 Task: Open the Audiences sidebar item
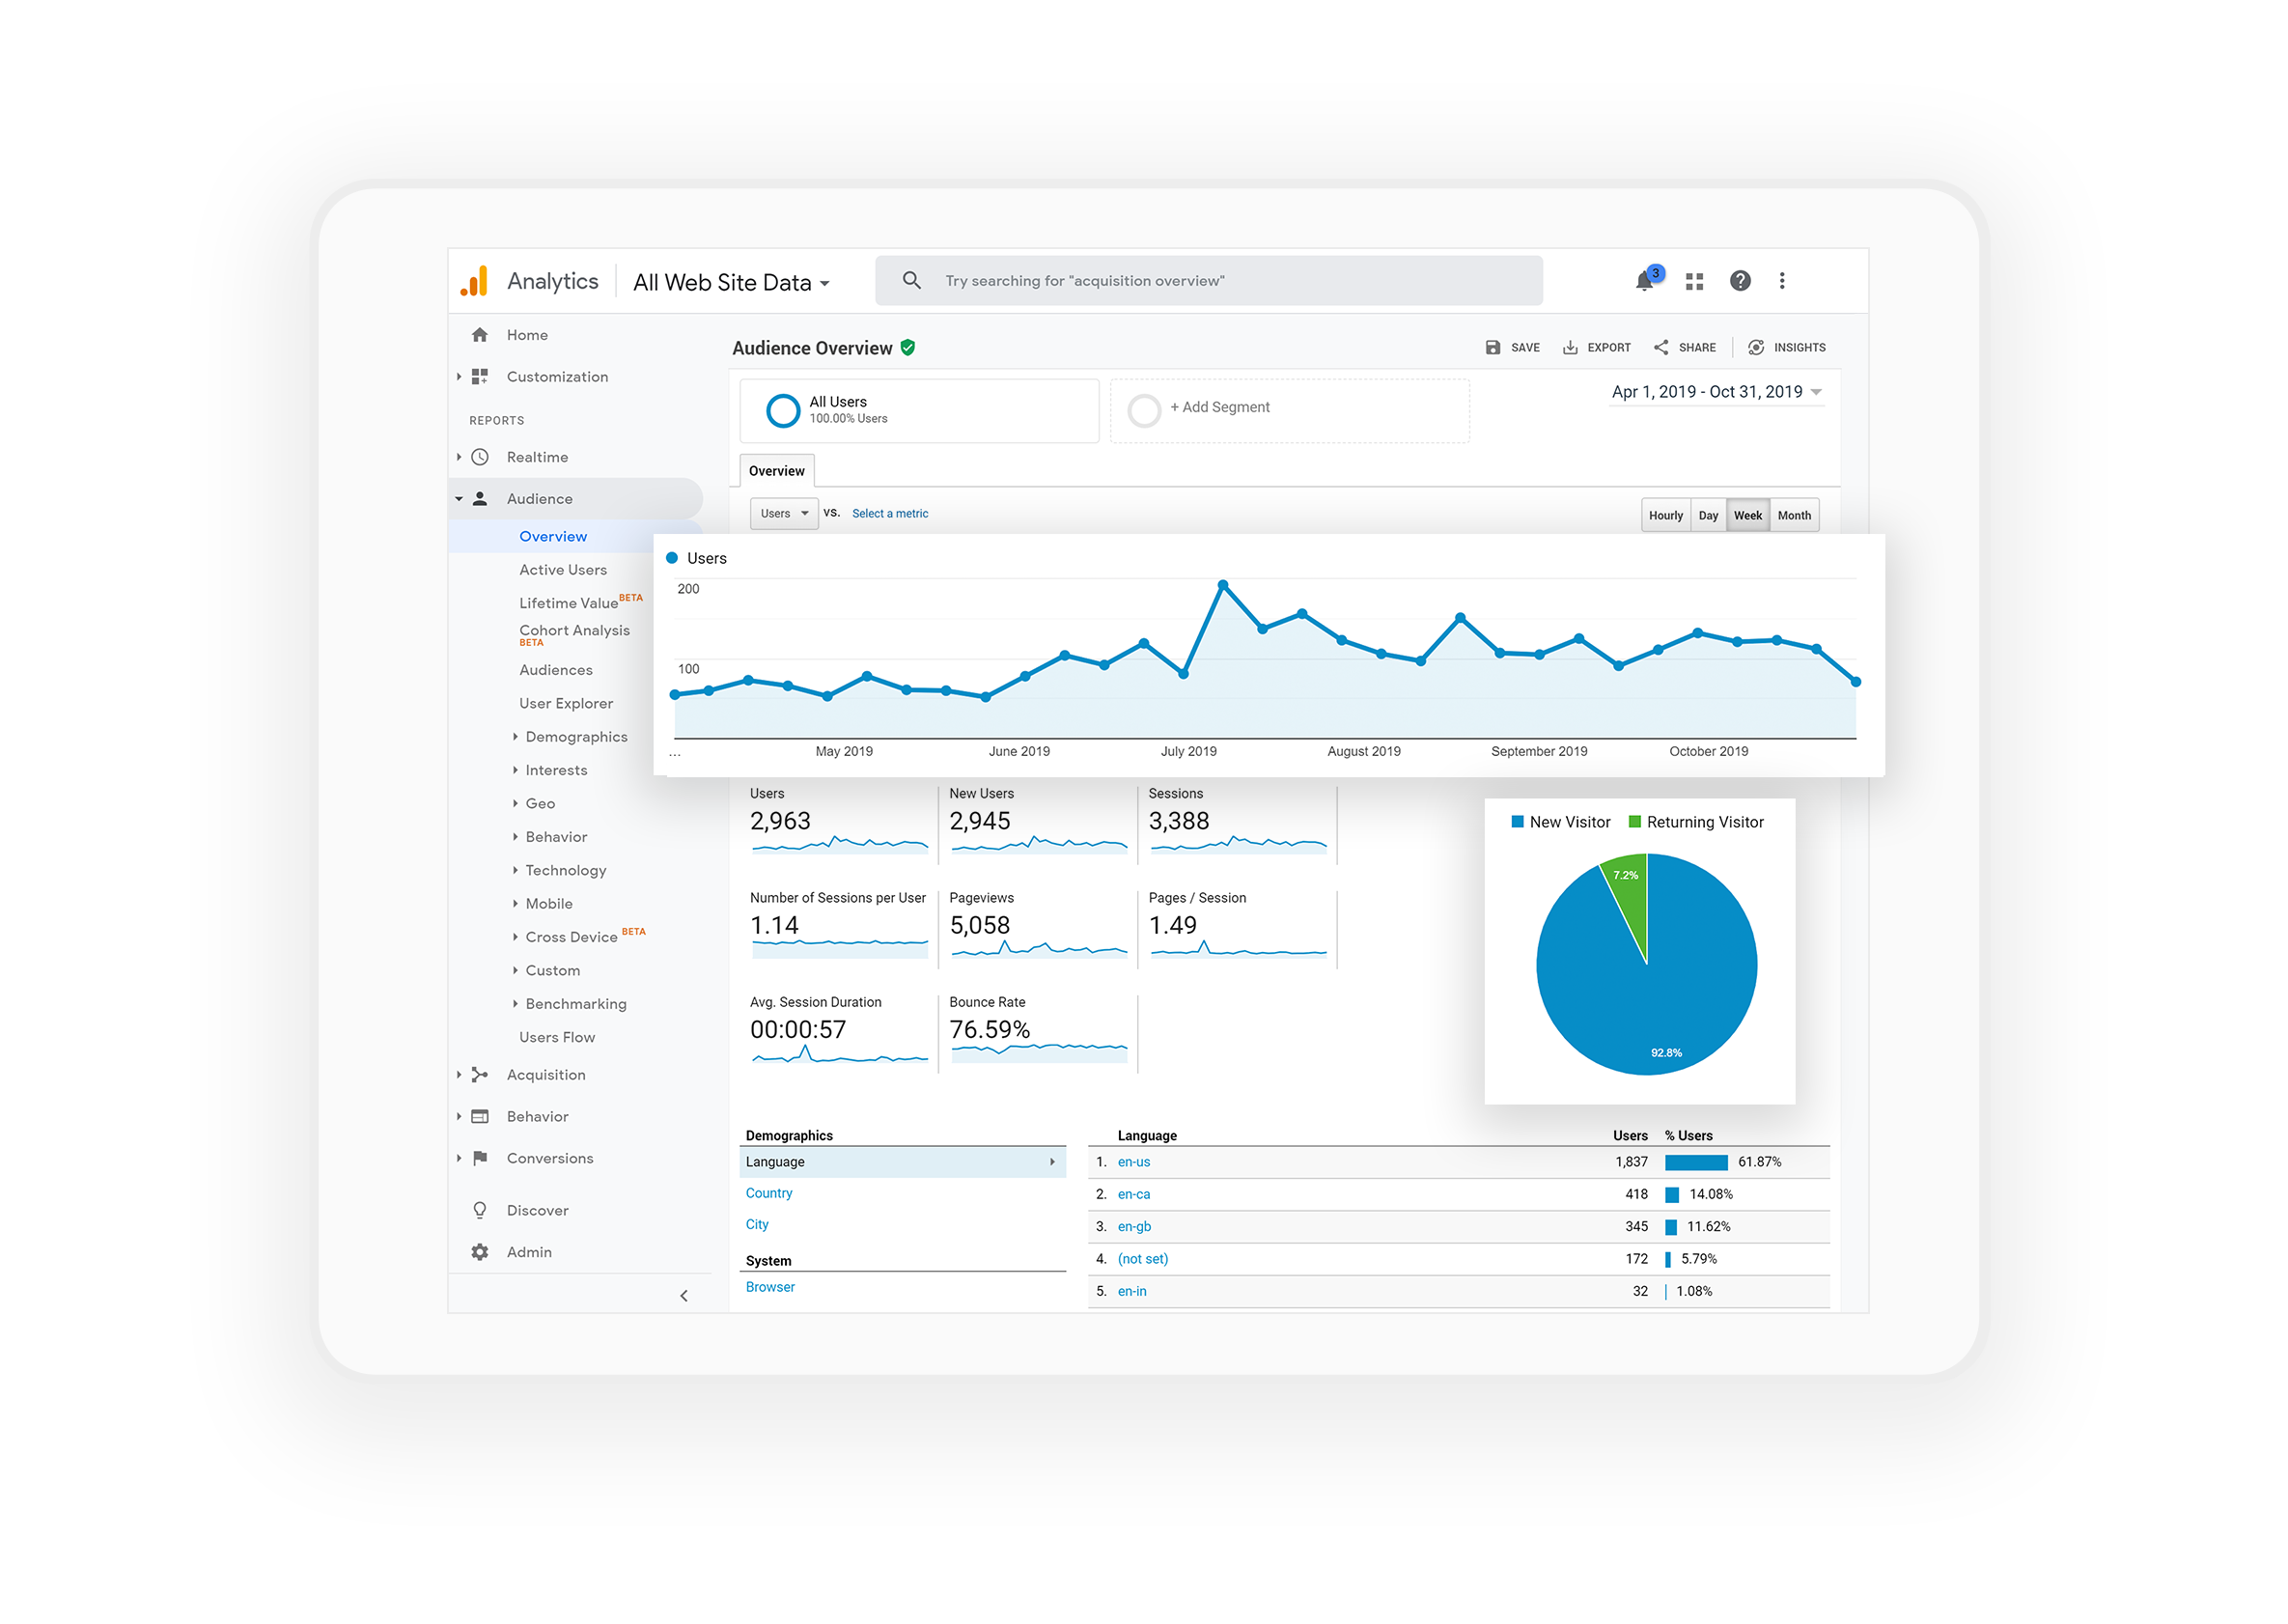click(x=556, y=671)
